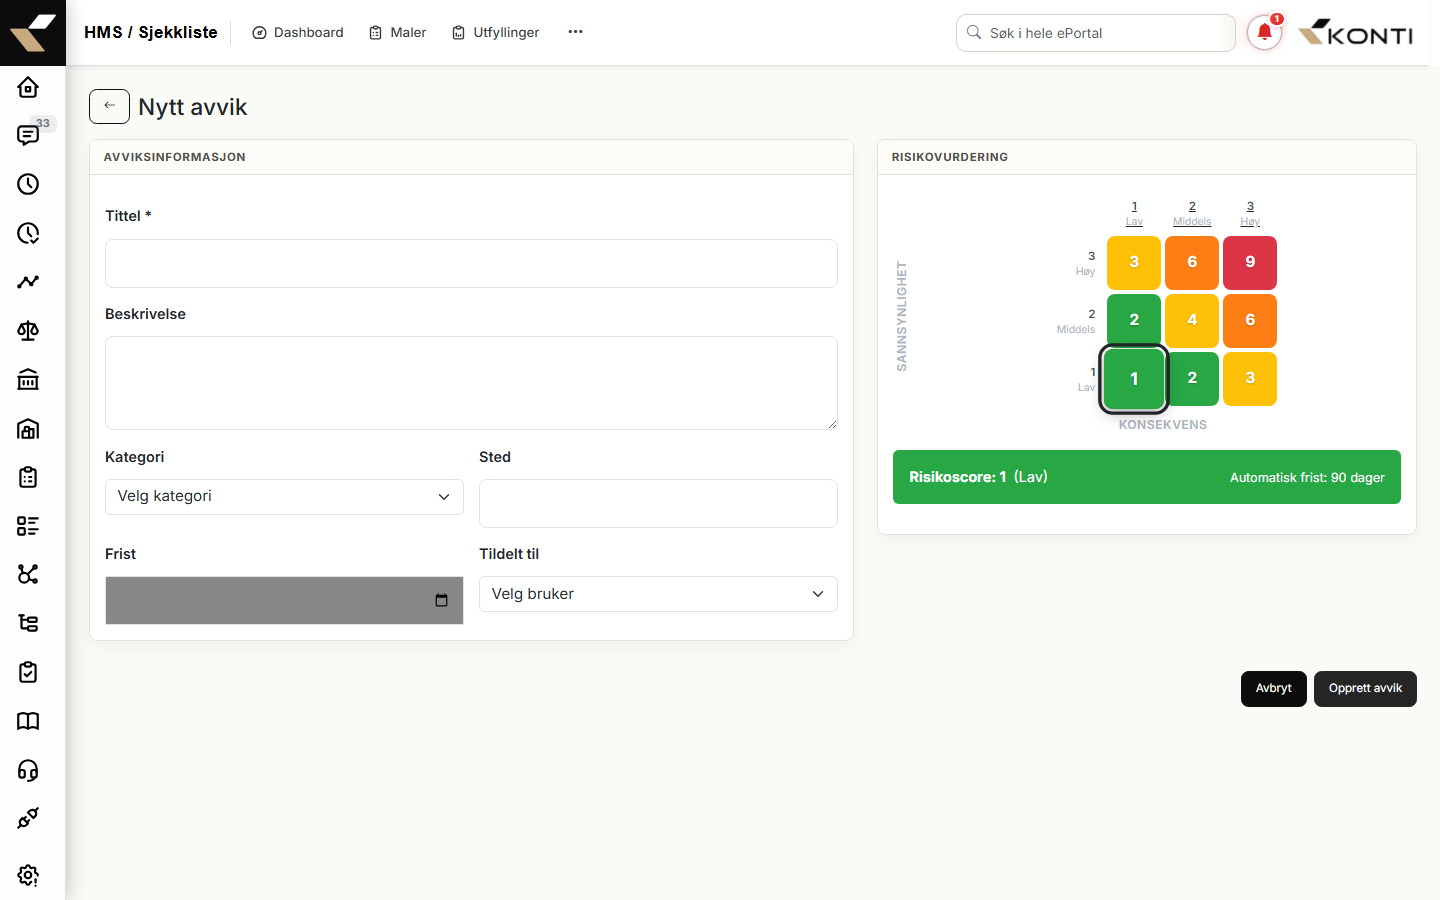Click the Opprett avvik button
This screenshot has width=1440, height=900.
(x=1365, y=689)
